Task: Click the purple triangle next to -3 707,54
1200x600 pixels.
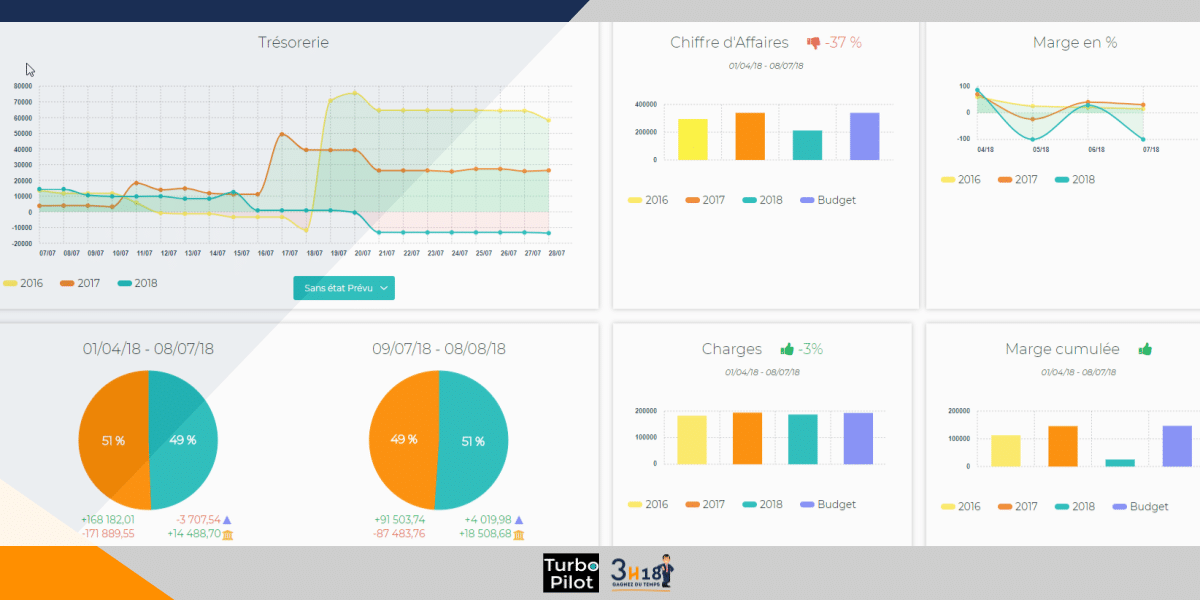Action: (x=227, y=520)
